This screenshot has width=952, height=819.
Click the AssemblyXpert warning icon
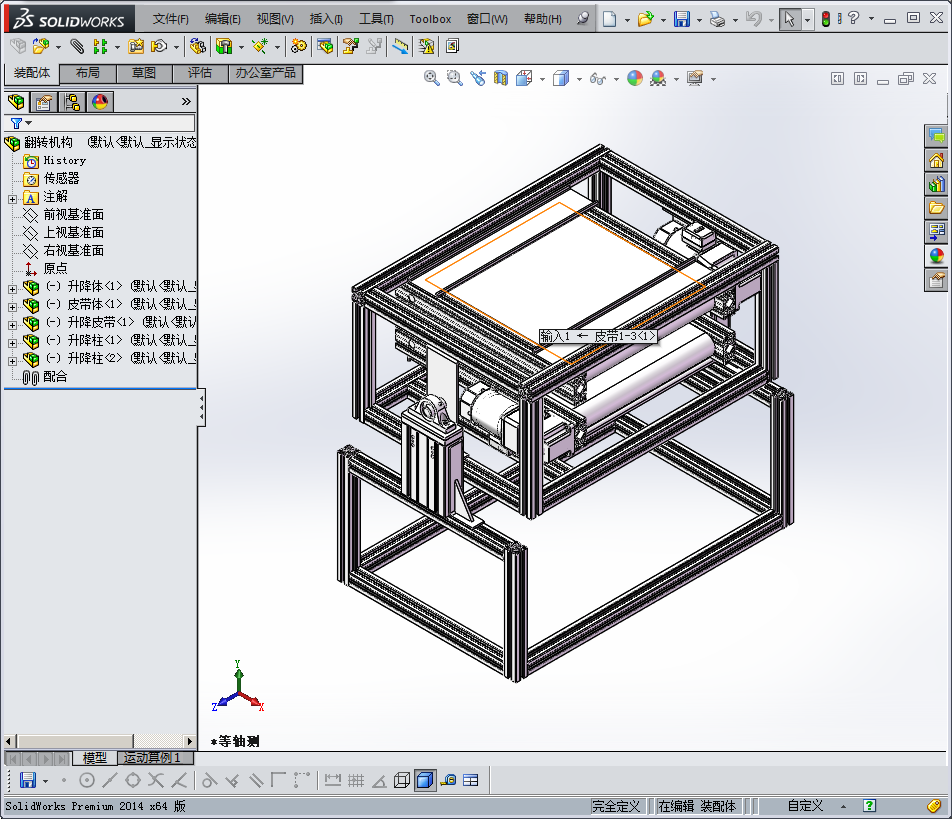[x=426, y=46]
